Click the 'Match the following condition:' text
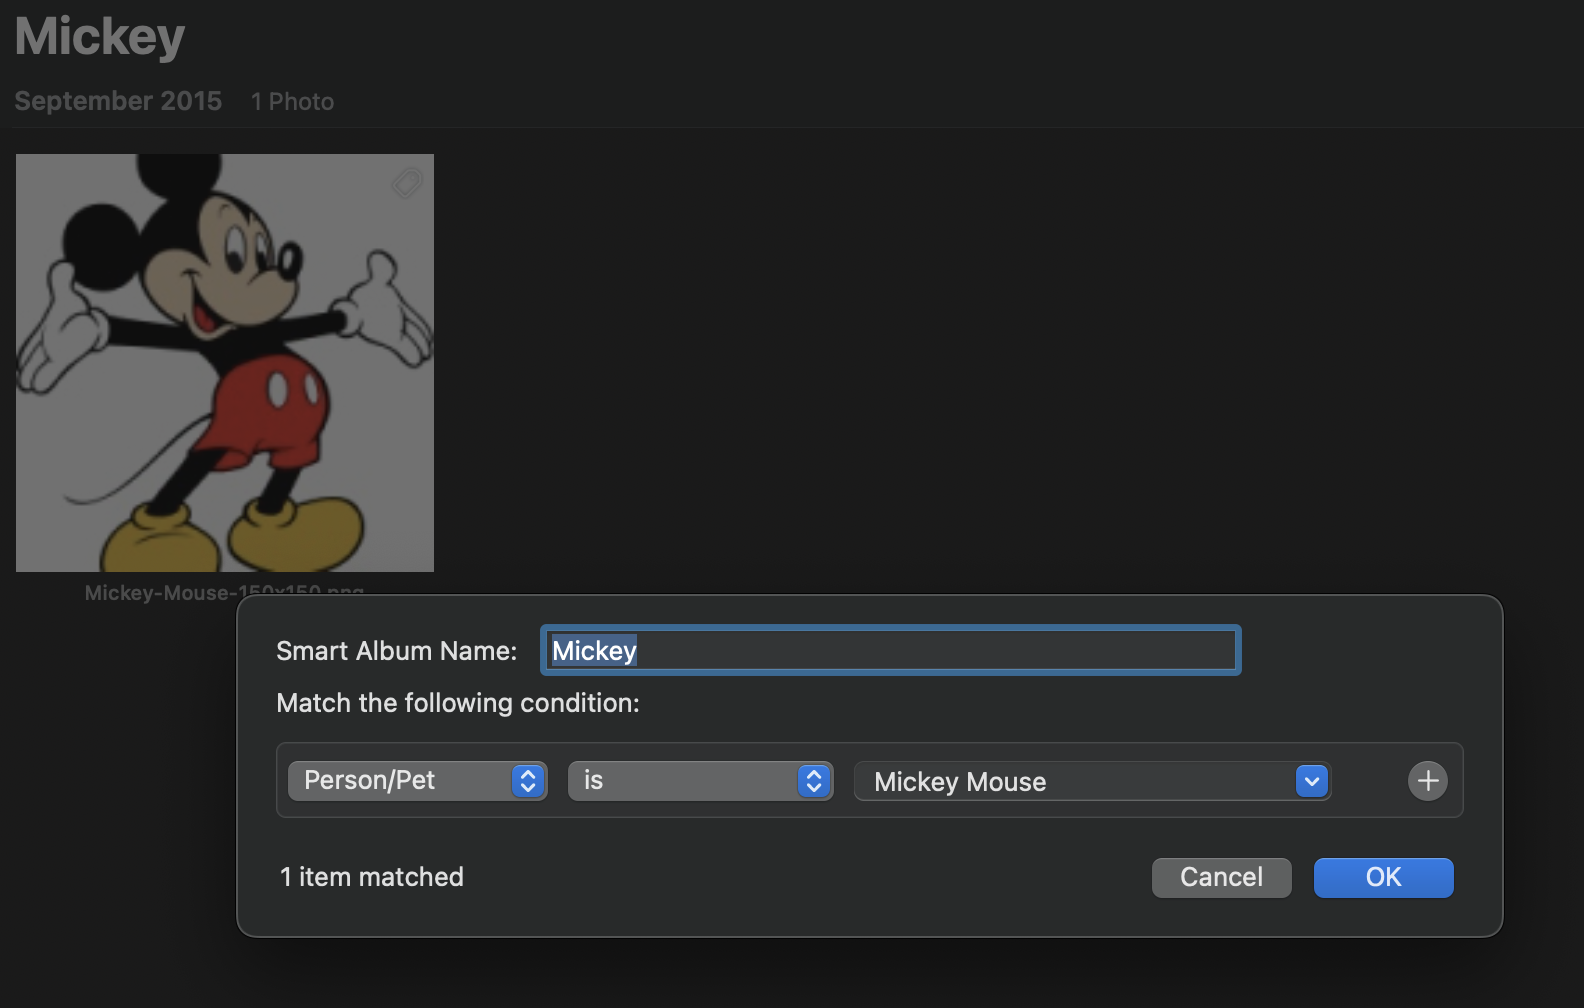1584x1008 pixels. pos(458,703)
